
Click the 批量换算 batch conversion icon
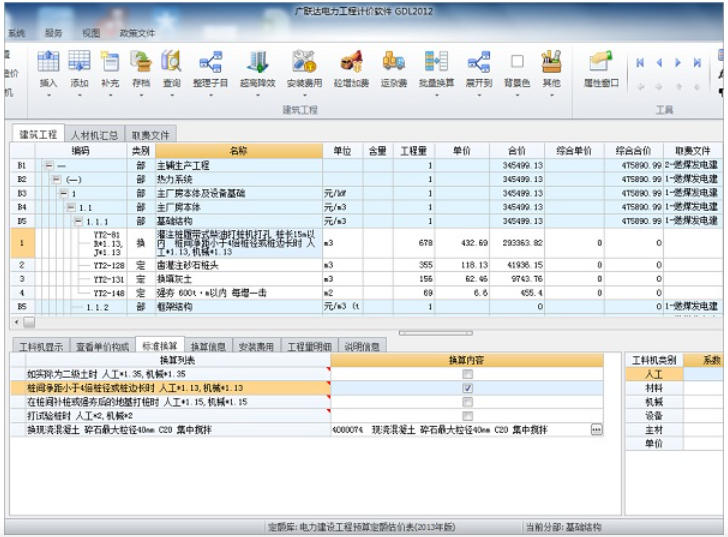436,62
